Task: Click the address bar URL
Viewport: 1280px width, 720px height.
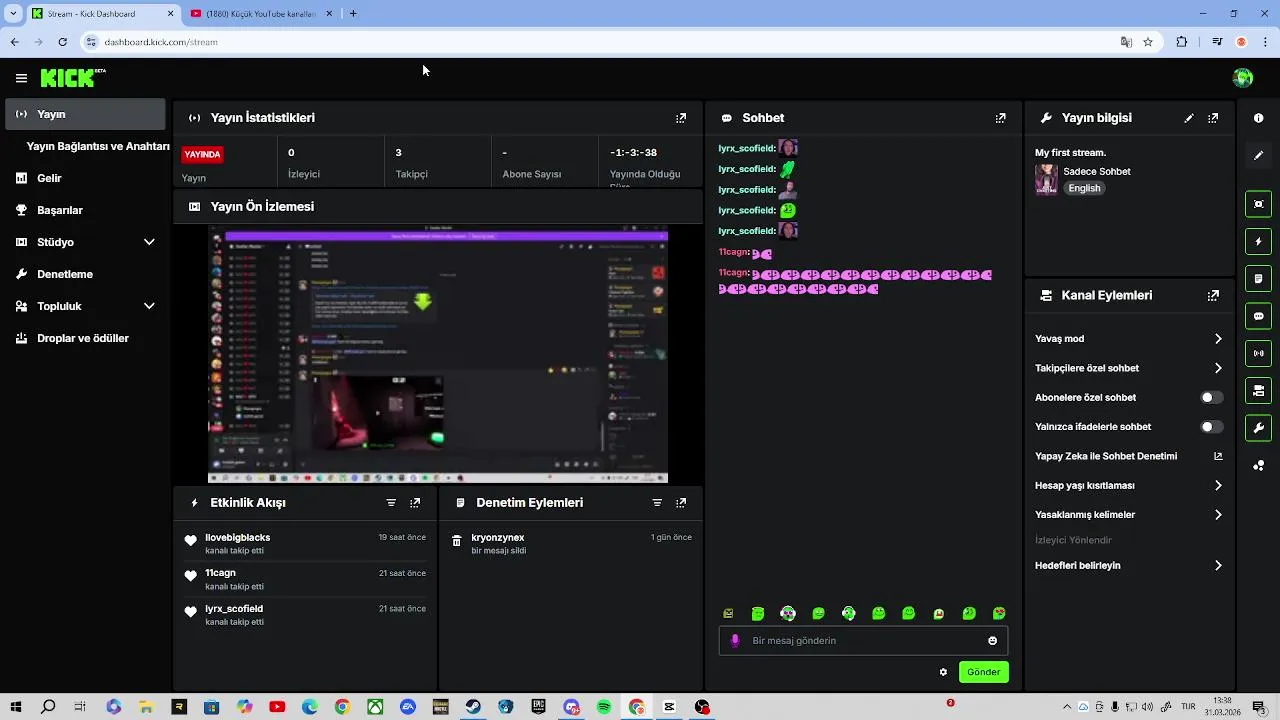Action: [161, 42]
